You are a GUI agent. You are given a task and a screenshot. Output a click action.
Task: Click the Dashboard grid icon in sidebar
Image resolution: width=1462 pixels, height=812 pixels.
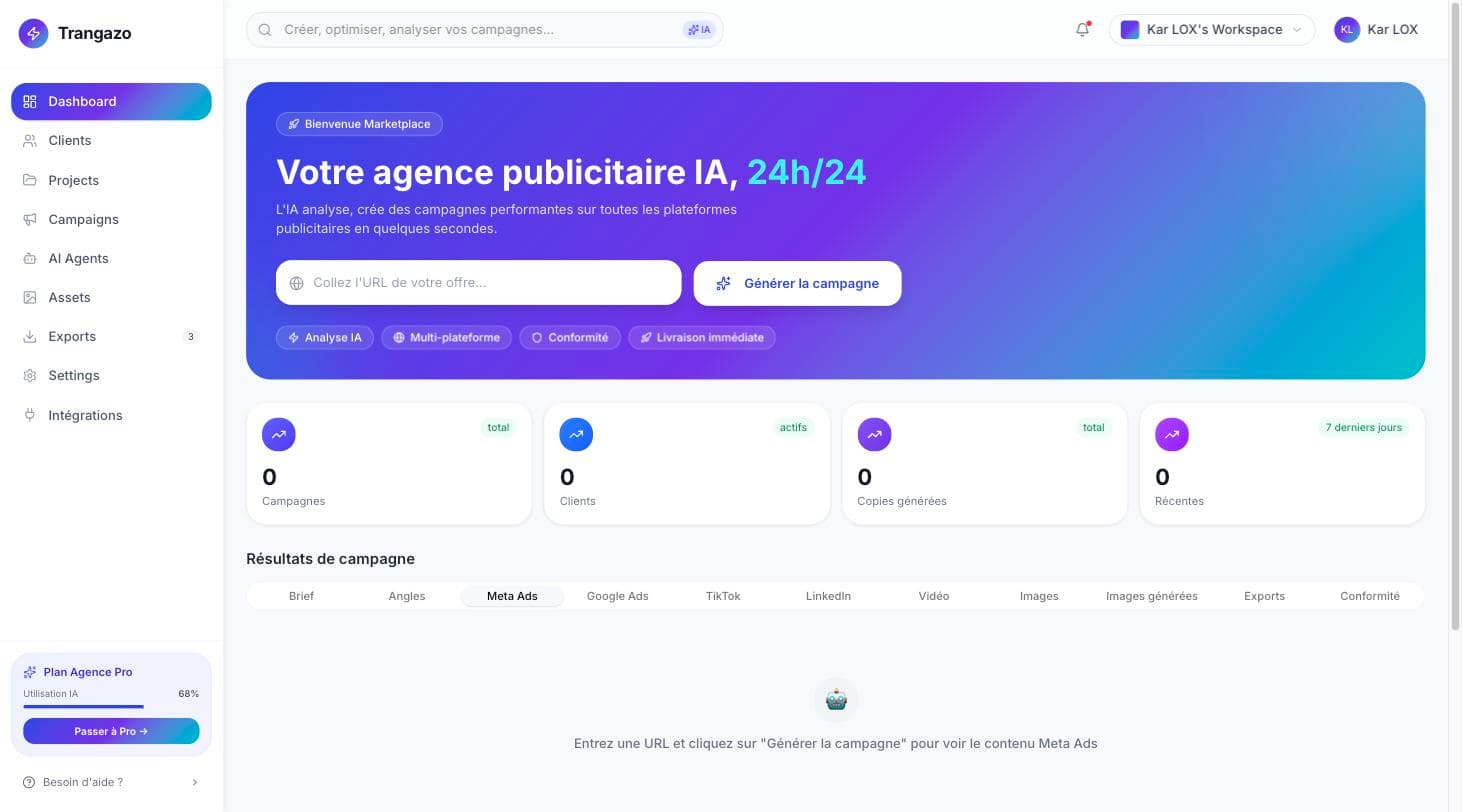30,101
